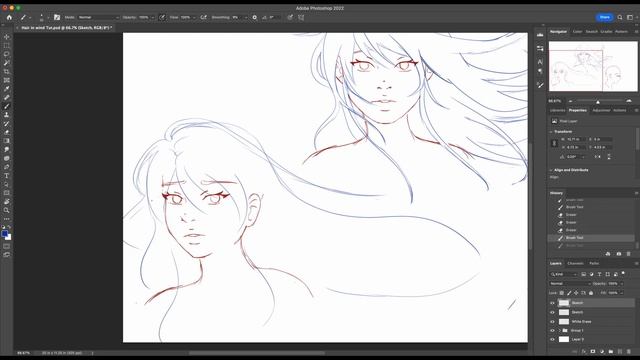This screenshot has width=640, height=360.
Task: Delete current state trash icon in History
Action: tap(629, 254)
